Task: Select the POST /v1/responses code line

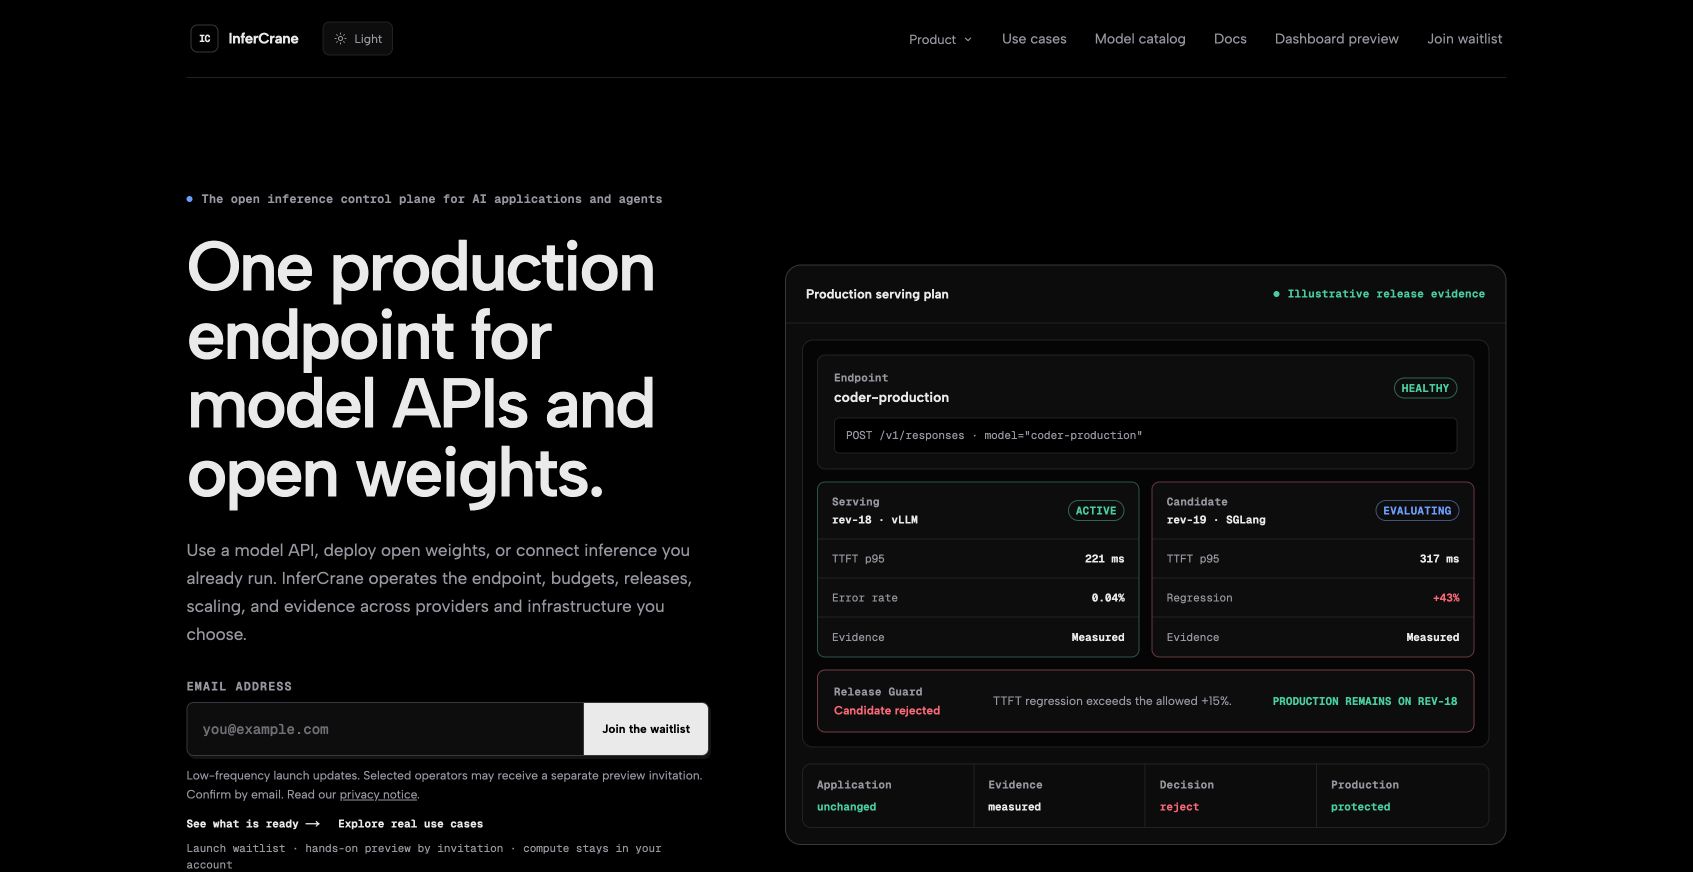Action: click(x=1145, y=436)
